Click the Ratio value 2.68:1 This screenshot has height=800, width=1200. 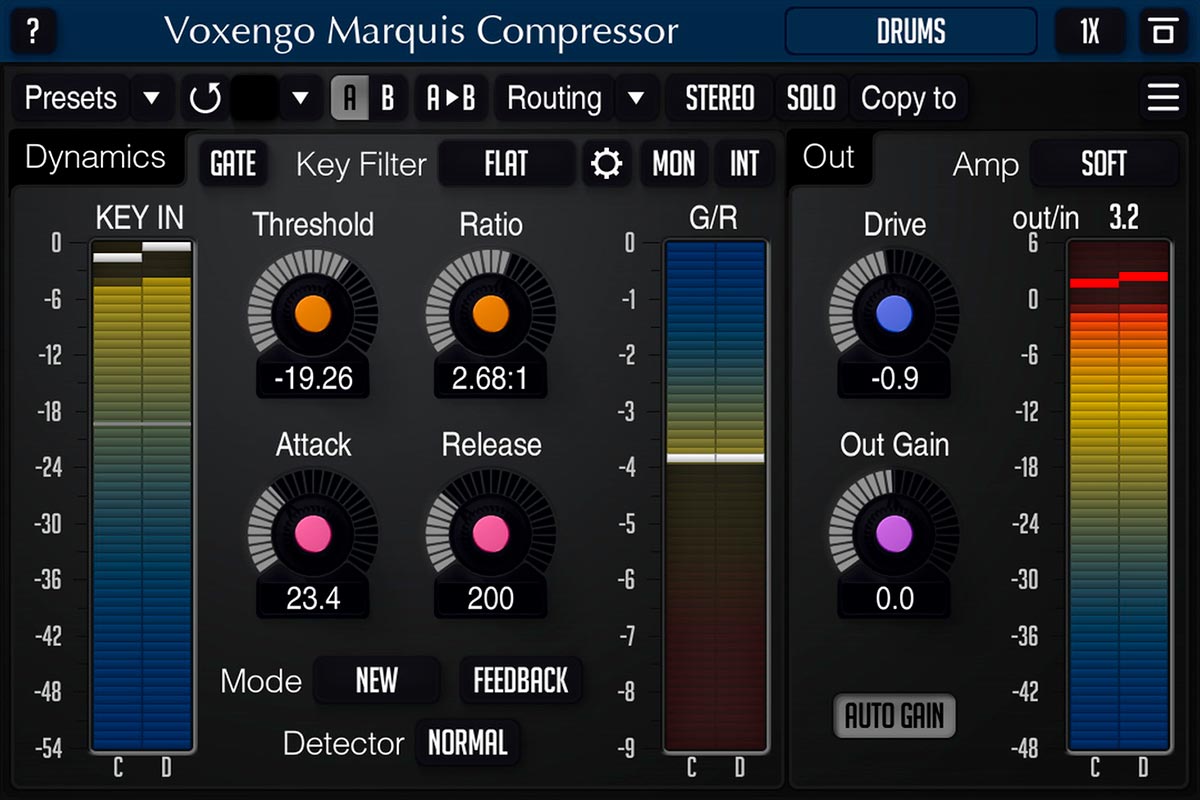pyautogui.click(x=491, y=379)
